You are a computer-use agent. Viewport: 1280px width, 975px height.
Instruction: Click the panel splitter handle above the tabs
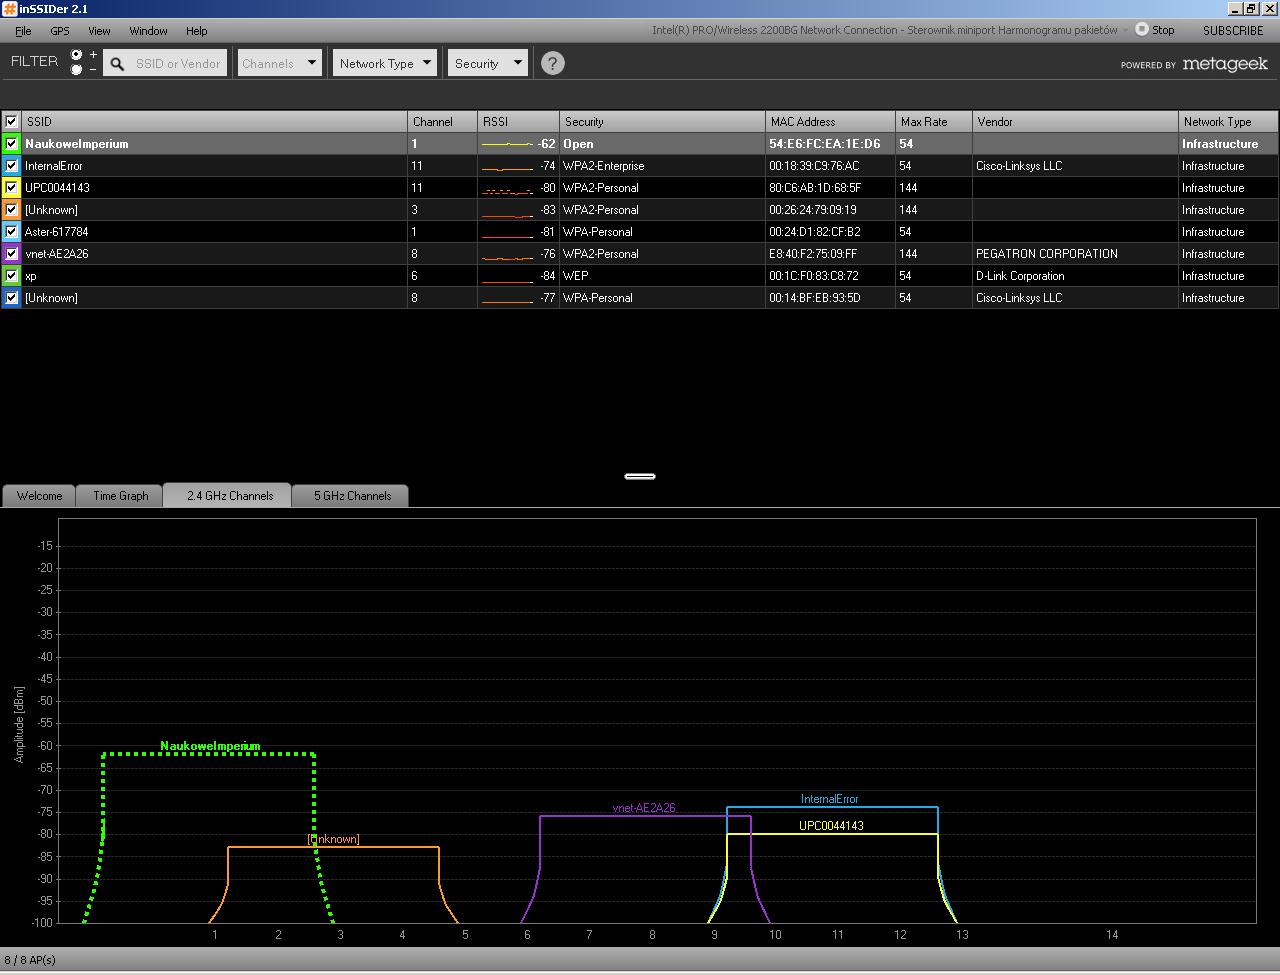pyautogui.click(x=640, y=476)
